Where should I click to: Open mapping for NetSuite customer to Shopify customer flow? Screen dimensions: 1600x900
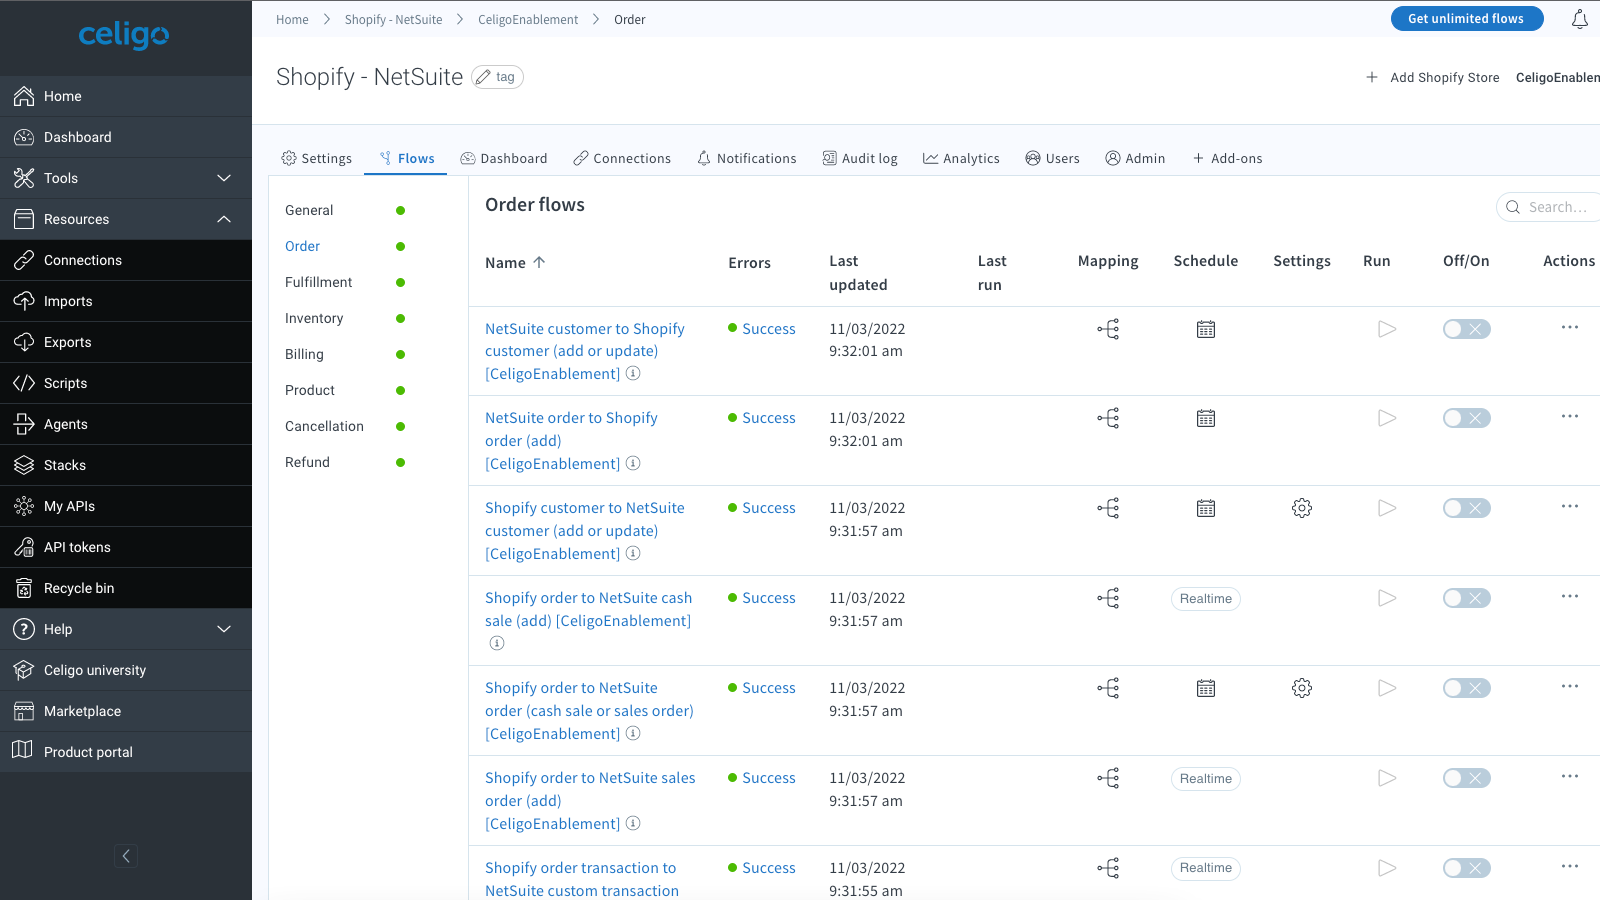pyautogui.click(x=1108, y=329)
